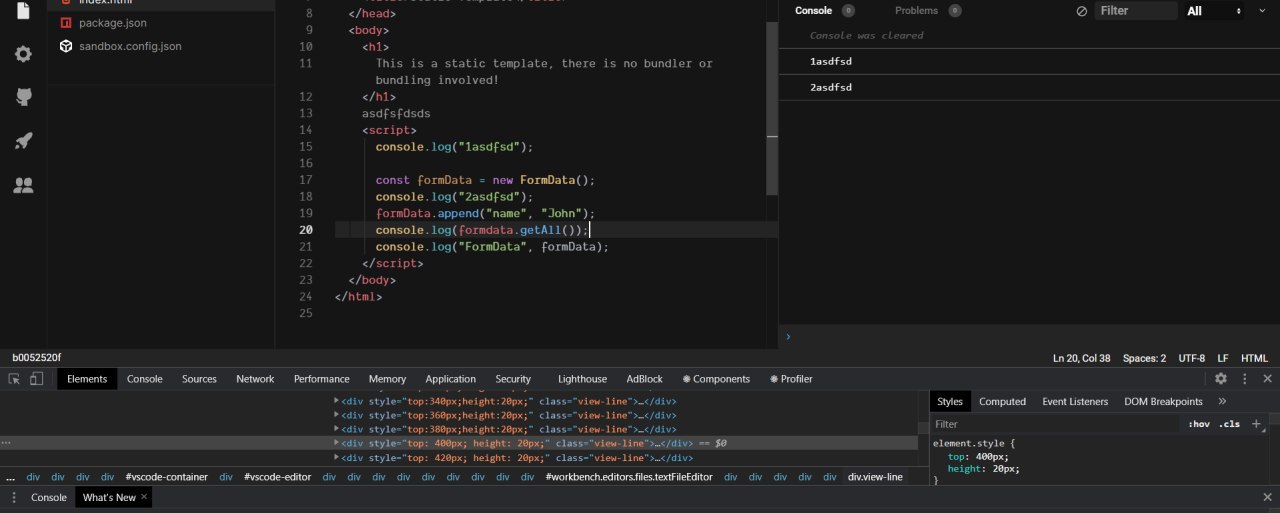Switch to the sandbox Problems tab
The width and height of the screenshot is (1280, 513).
[x=917, y=11]
